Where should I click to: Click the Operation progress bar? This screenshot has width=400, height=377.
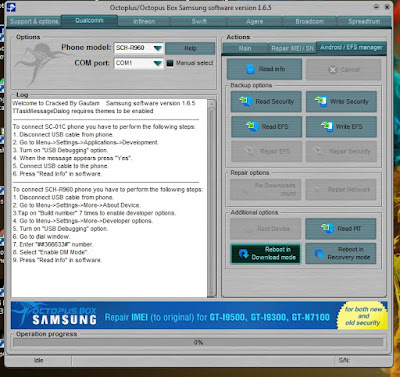[x=198, y=342]
